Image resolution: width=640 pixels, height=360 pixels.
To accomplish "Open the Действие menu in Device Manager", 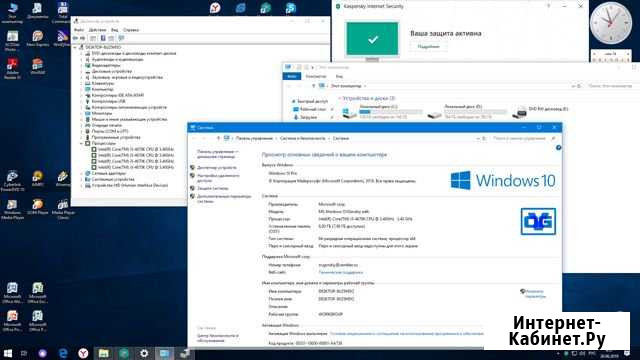I will pyautogui.click(x=97, y=30).
